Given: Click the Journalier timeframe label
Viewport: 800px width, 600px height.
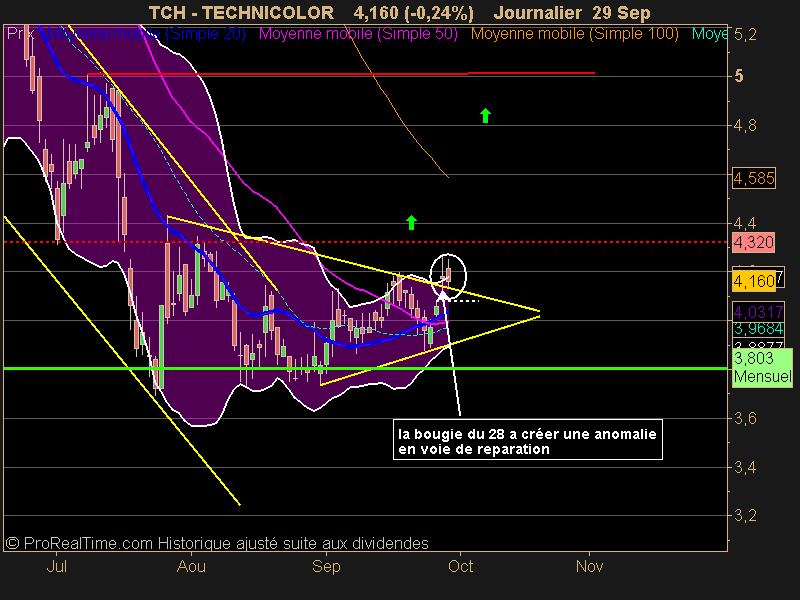Looking at the screenshot, I should coord(538,13).
